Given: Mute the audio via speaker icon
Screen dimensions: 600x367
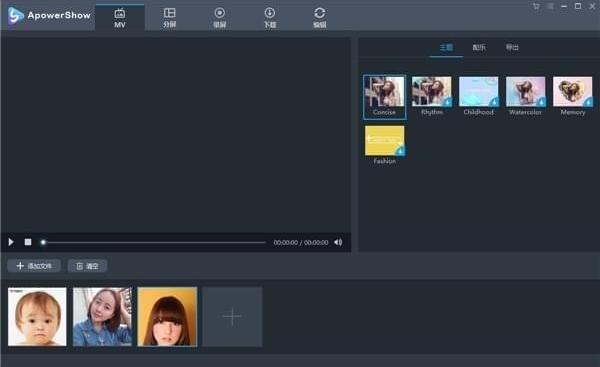Looking at the screenshot, I should 338,242.
